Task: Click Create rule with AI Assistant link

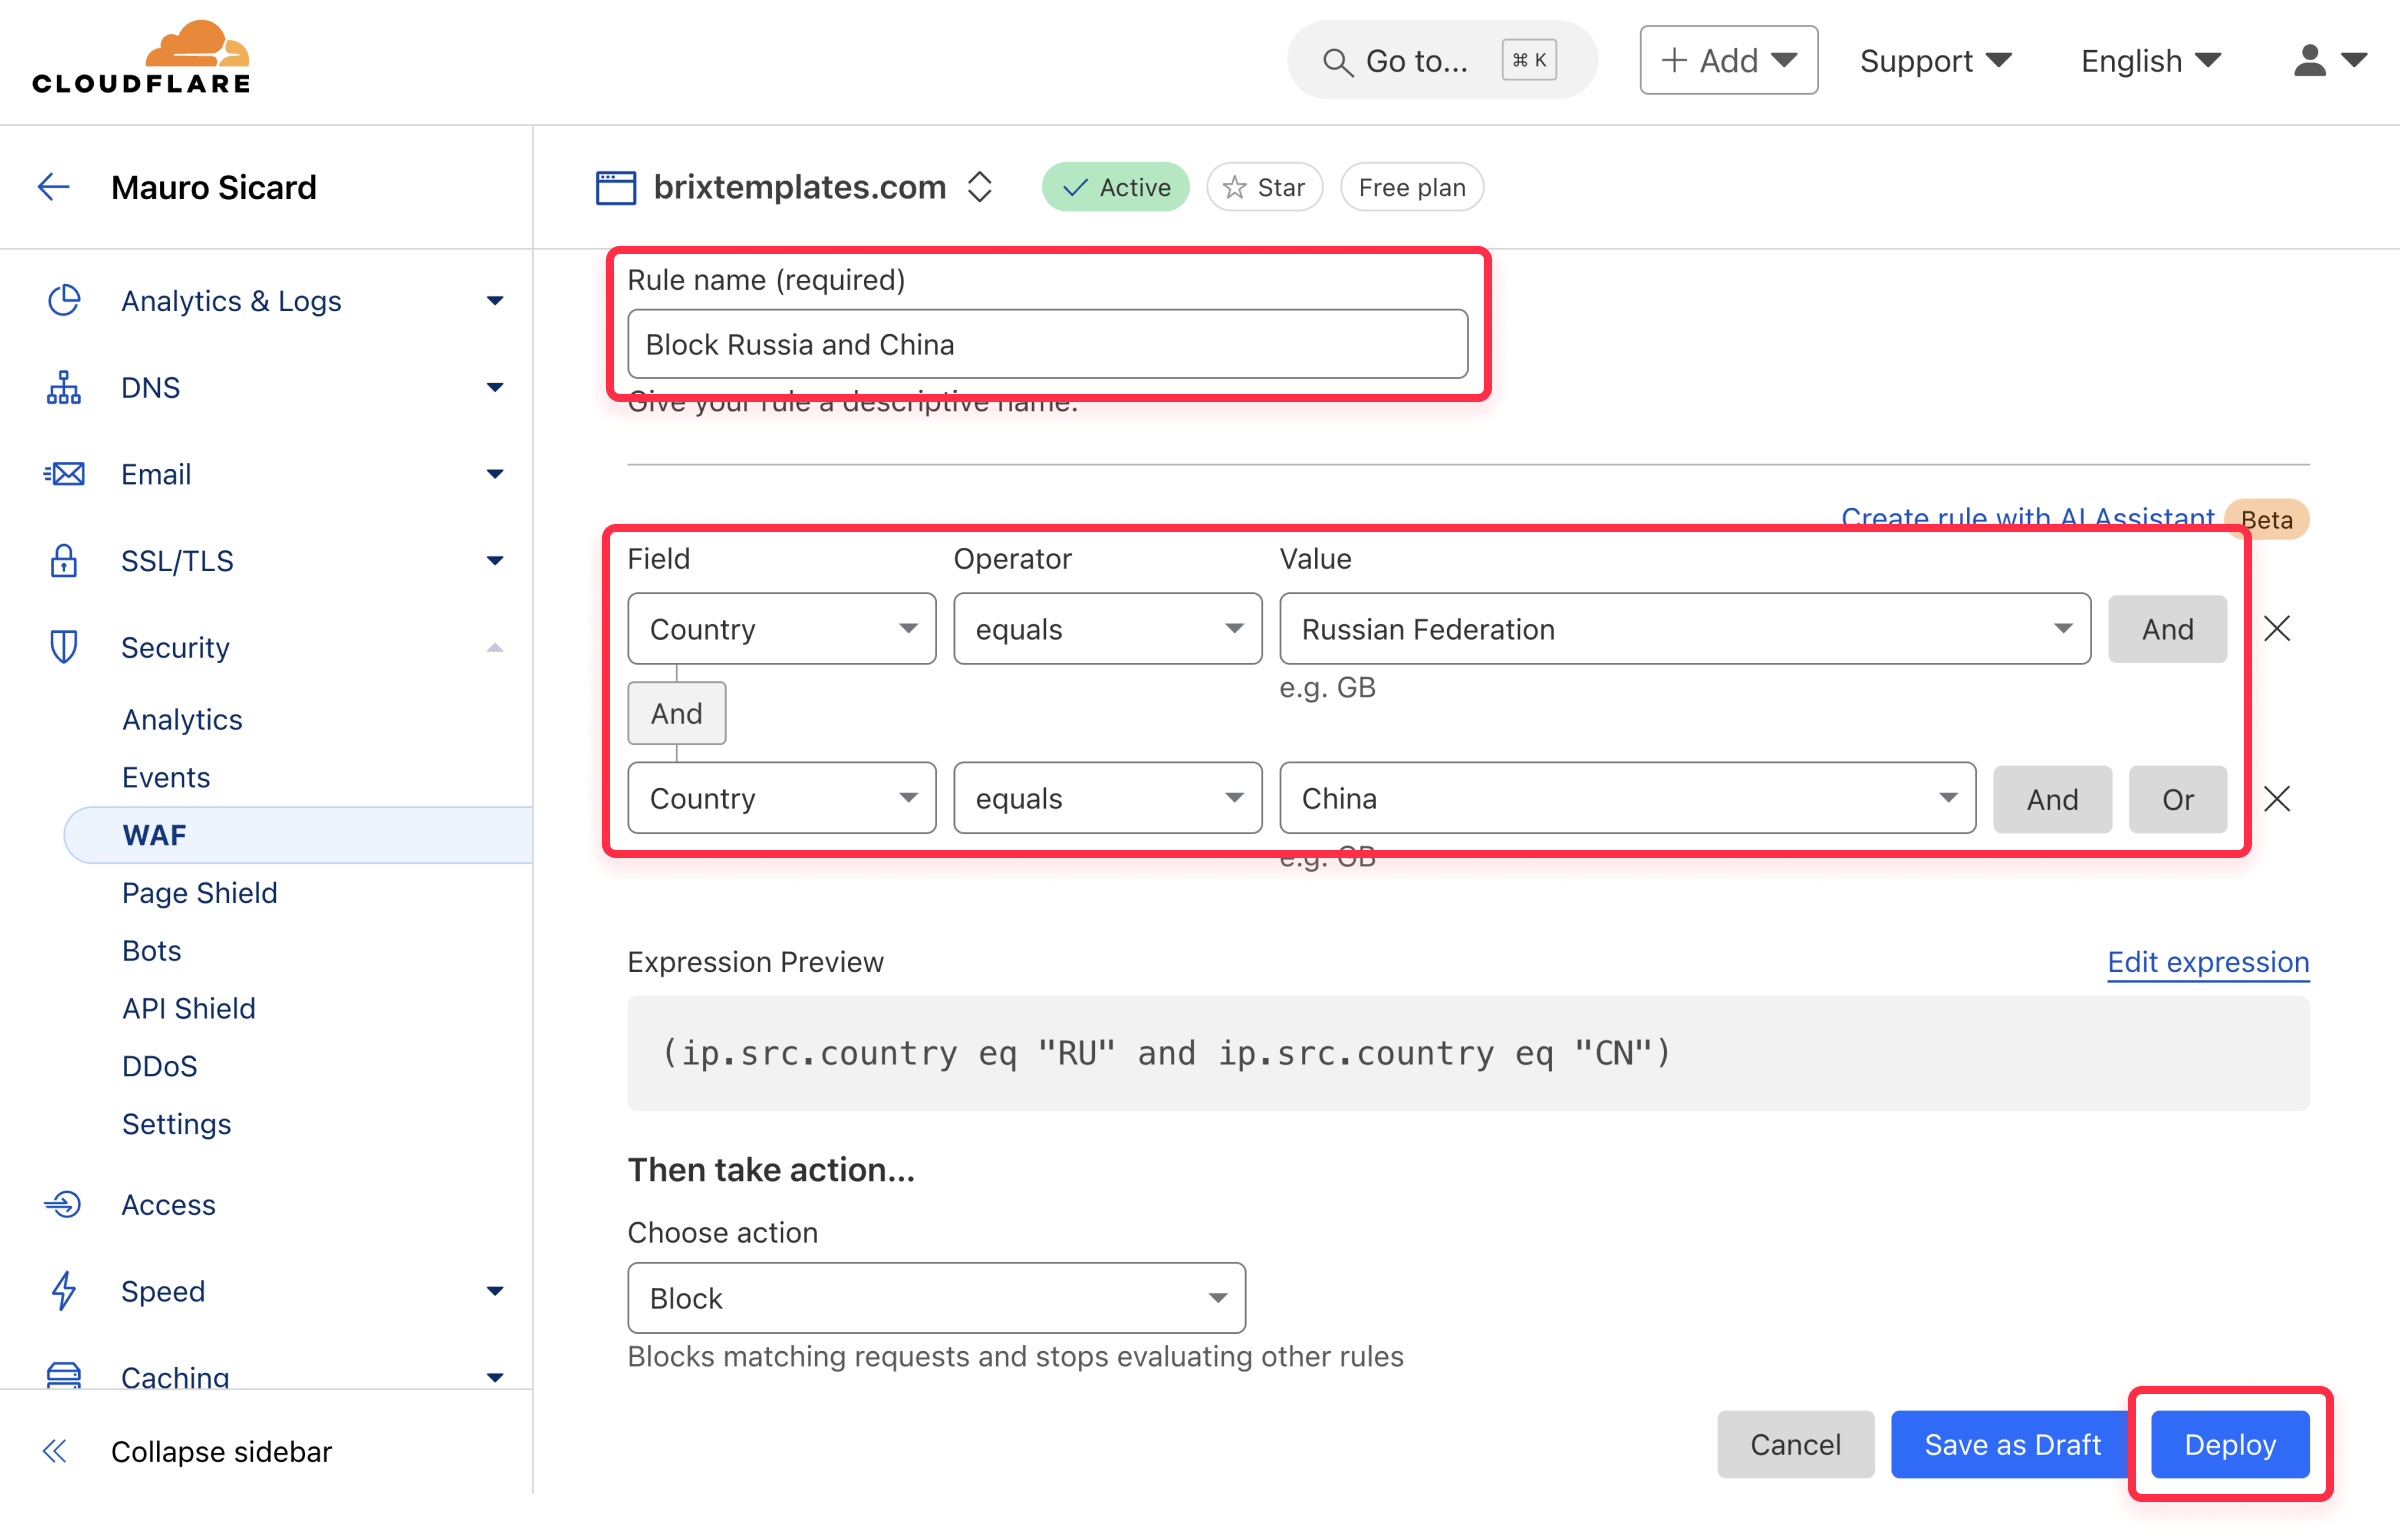Action: tap(2028, 518)
